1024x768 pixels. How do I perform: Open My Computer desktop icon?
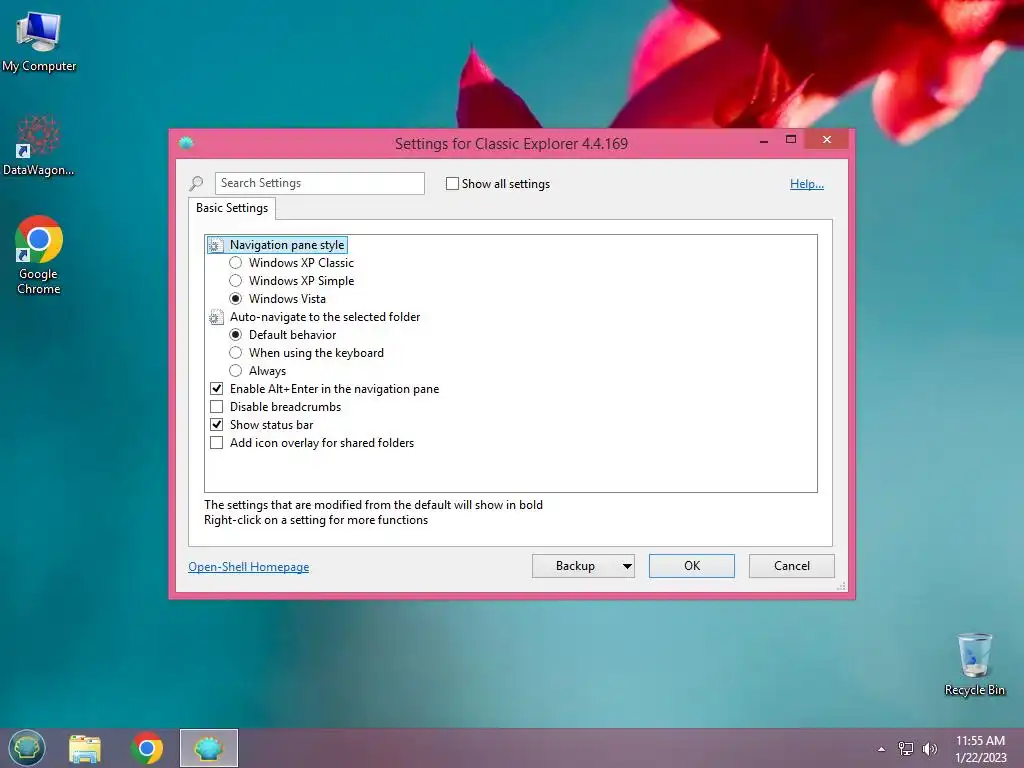coord(39,42)
